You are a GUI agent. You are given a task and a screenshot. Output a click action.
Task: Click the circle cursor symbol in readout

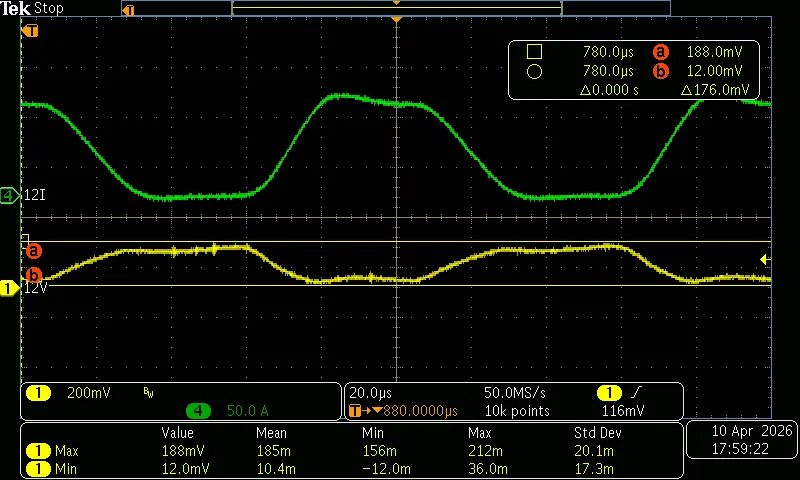click(x=534, y=71)
